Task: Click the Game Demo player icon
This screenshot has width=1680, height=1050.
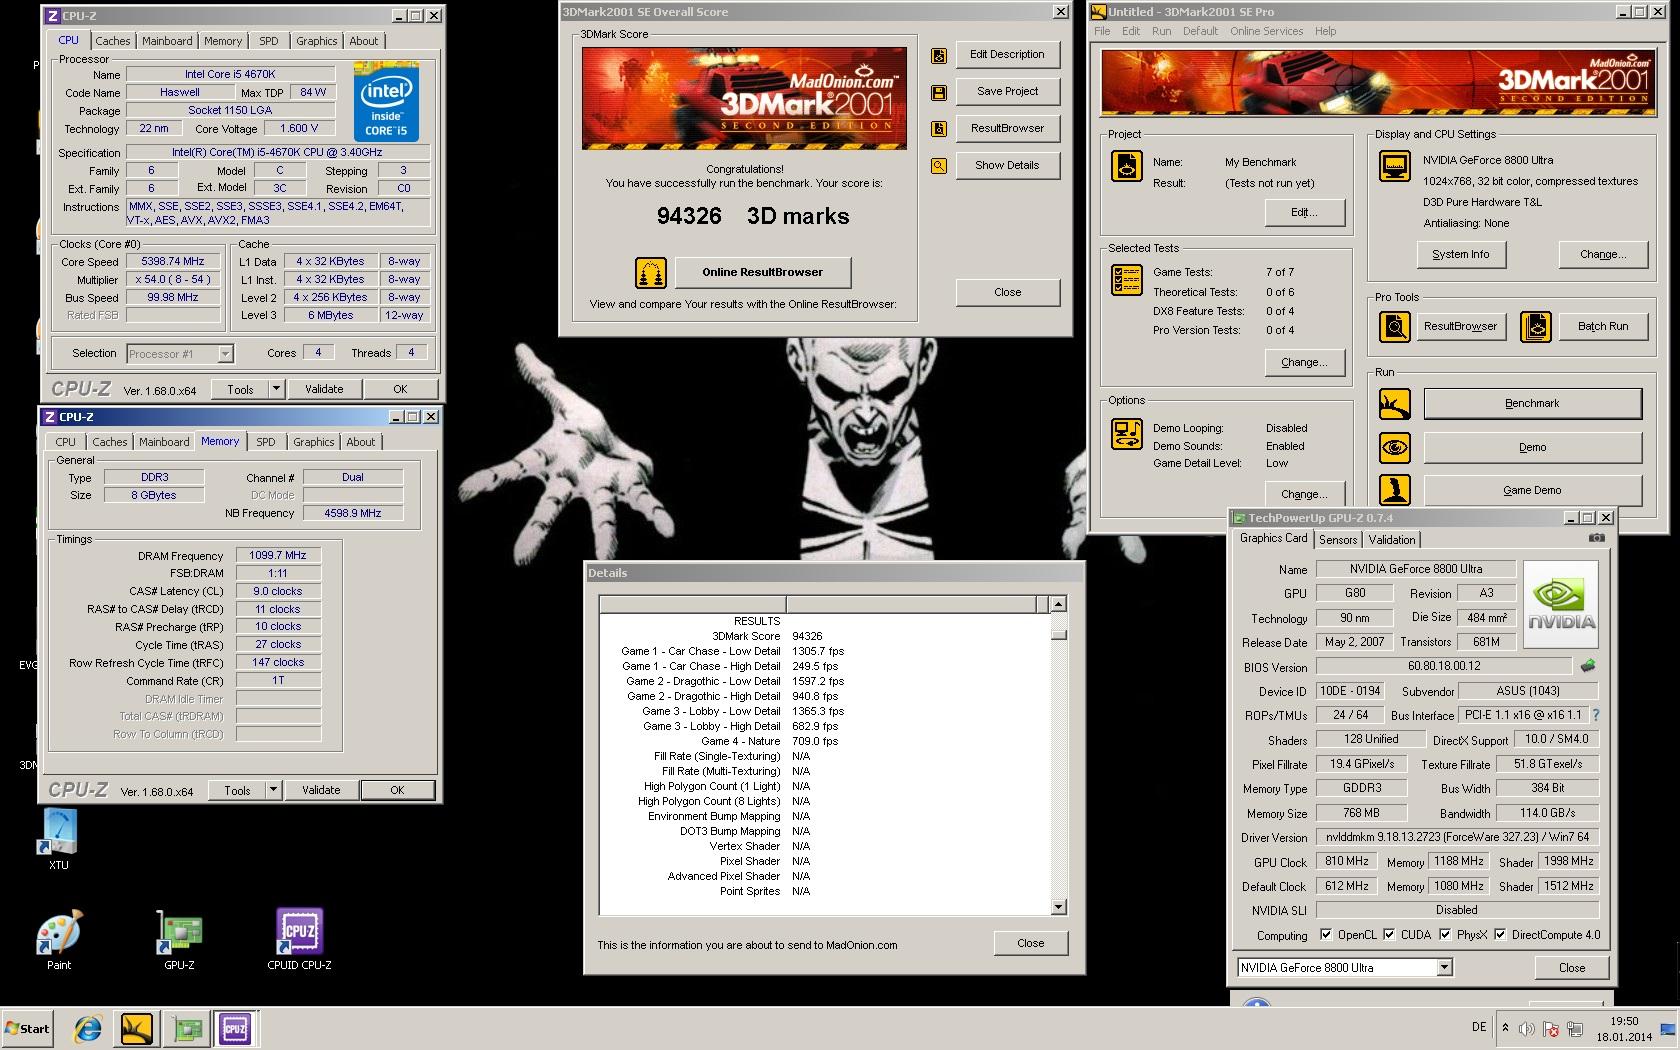Action: 1395,490
